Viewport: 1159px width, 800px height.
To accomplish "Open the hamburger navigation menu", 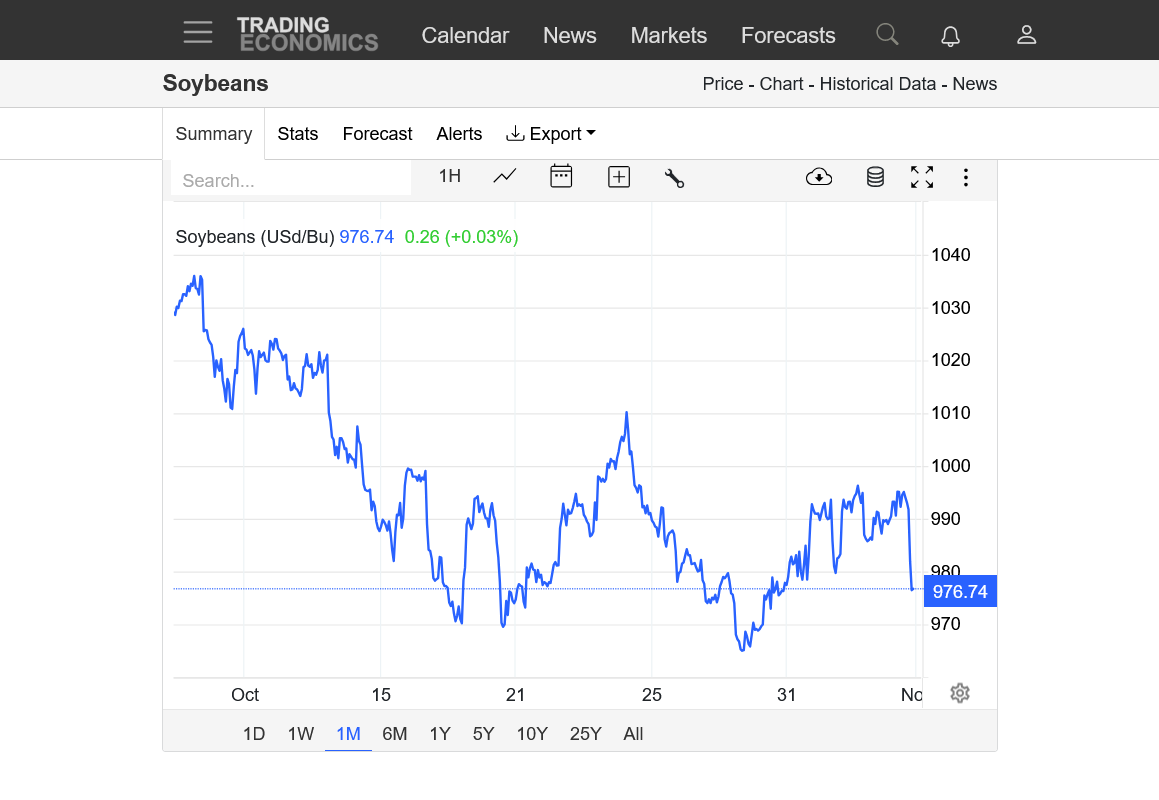I will [198, 33].
